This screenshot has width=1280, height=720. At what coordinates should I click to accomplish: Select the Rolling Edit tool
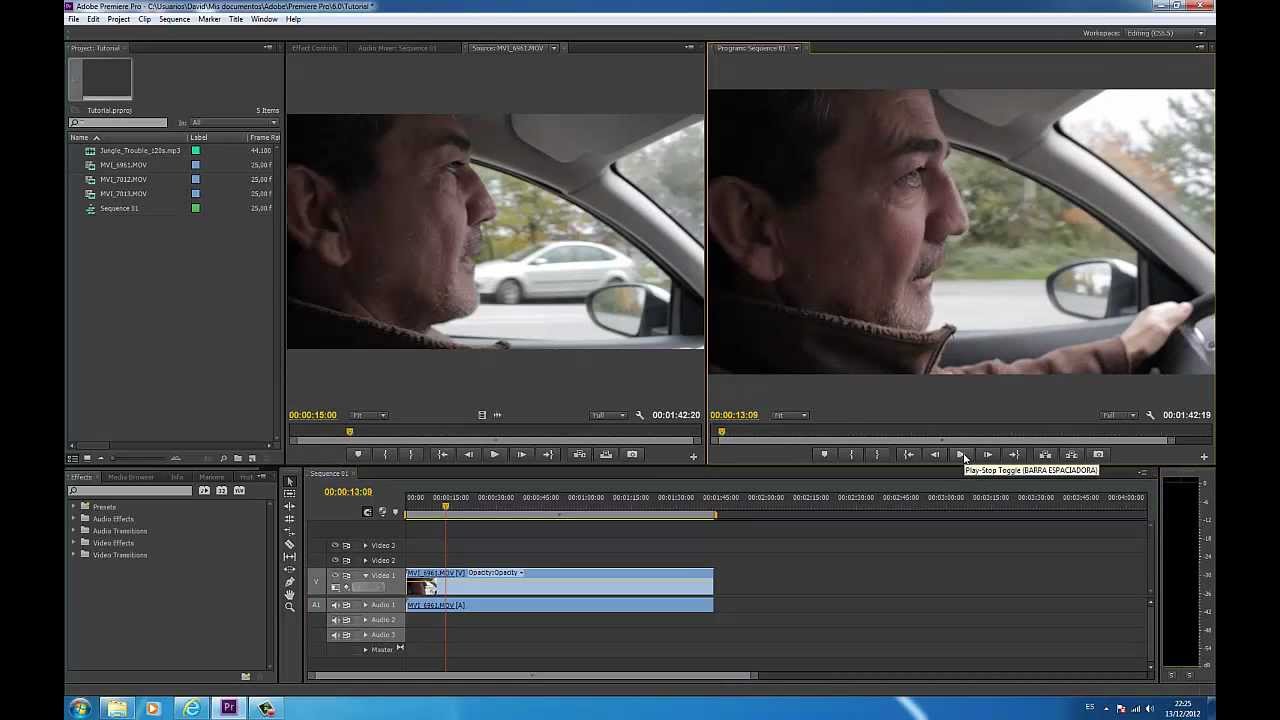tap(290, 519)
